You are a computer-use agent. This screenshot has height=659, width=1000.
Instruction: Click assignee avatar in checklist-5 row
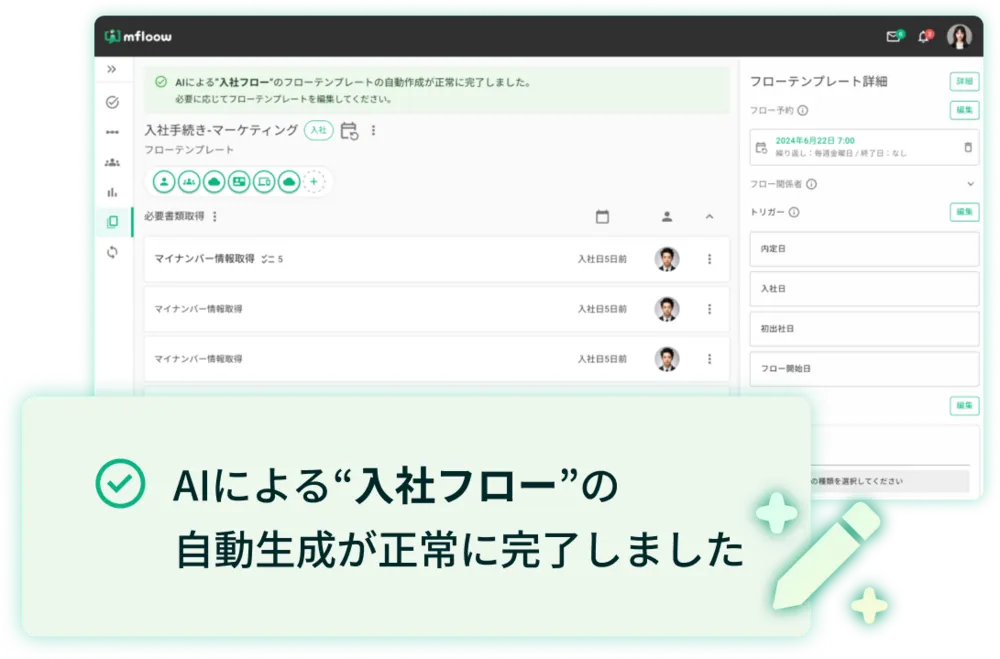click(x=666, y=259)
